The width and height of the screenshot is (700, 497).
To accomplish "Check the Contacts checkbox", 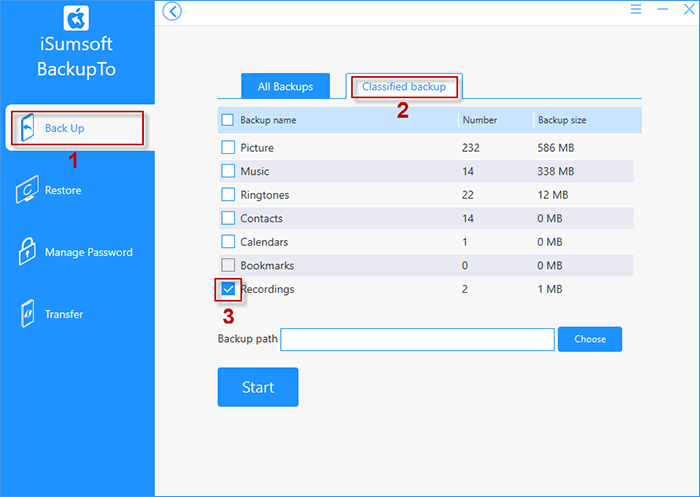I will point(228,218).
